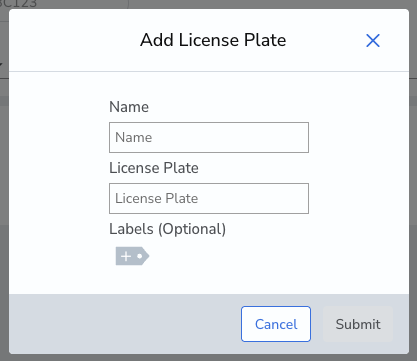Screen dimensions: 417x361
Task: Focus the License Plate input field
Action: [209, 198]
